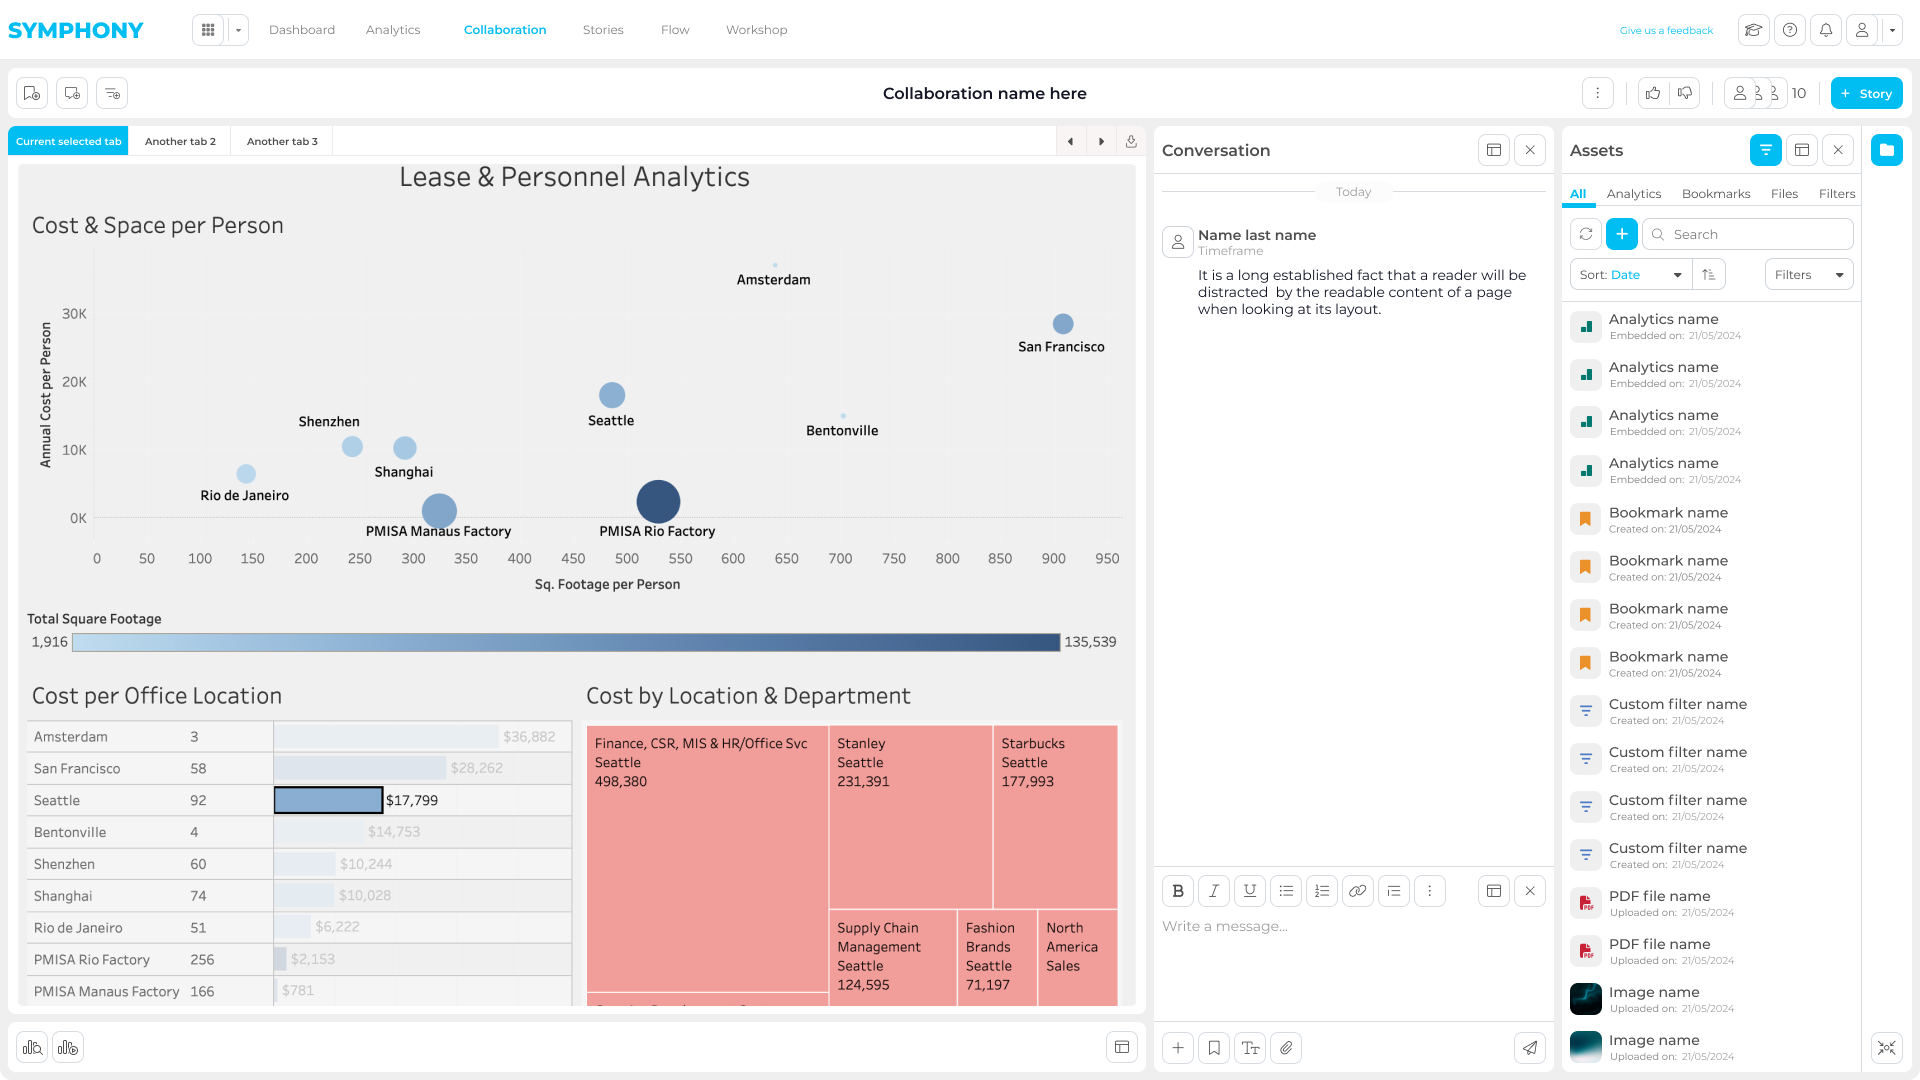Click the Story button

click(x=1866, y=93)
